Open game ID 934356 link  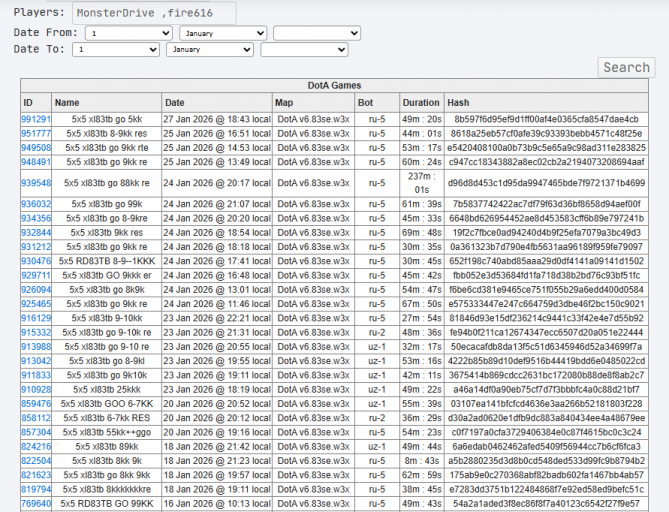click(x=36, y=218)
